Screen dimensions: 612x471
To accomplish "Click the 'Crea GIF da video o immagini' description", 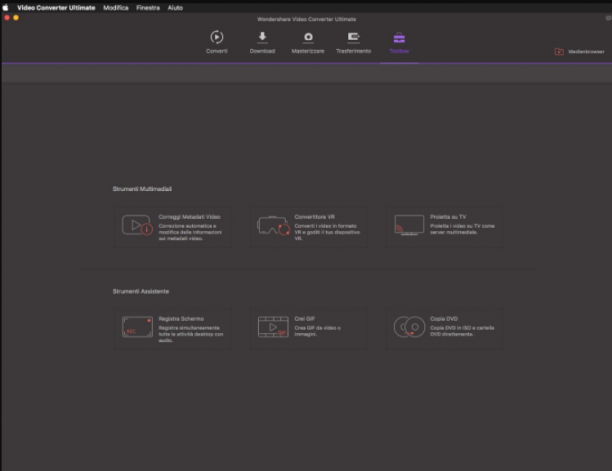I will point(317,331).
